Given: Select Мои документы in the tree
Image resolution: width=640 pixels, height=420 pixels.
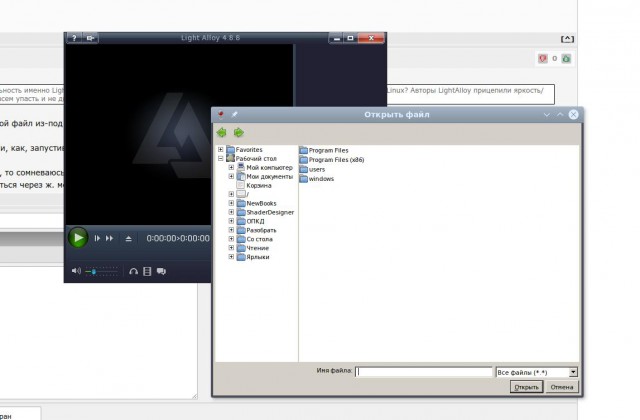Looking at the screenshot, I should point(269,177).
